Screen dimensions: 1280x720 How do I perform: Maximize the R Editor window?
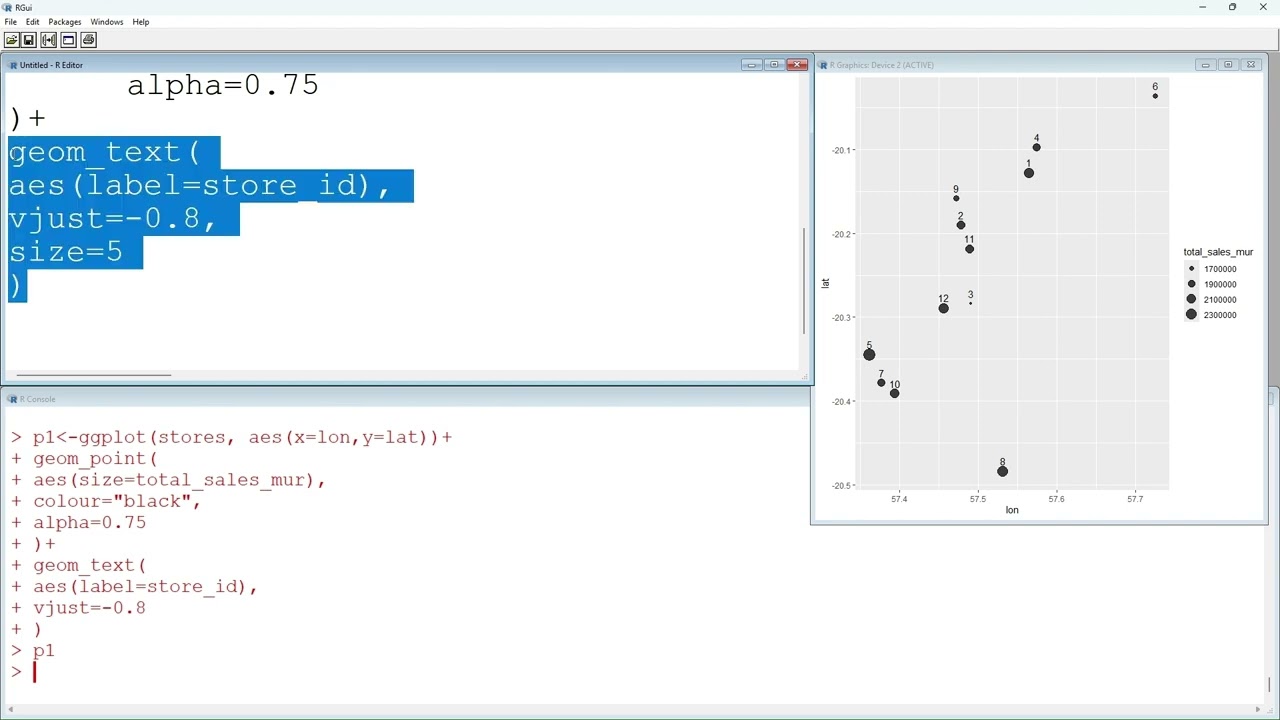coord(774,65)
